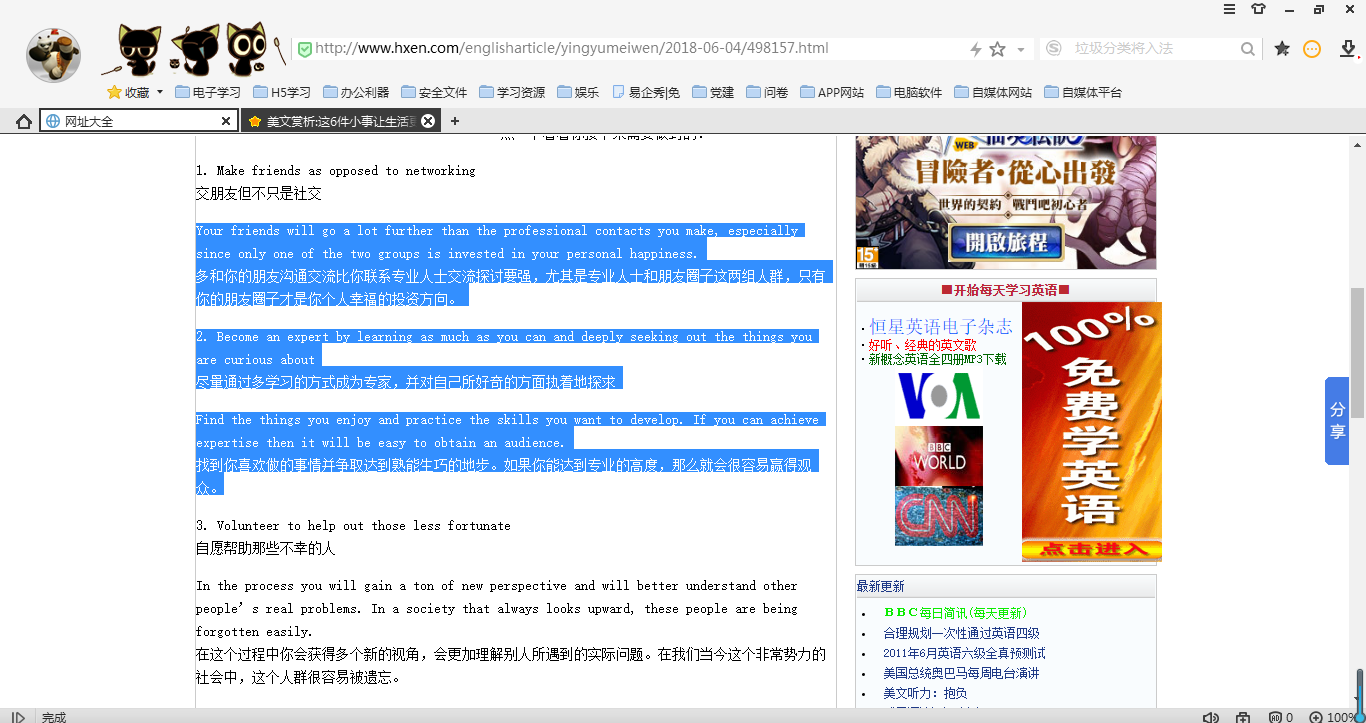Open the 电子学习 bookmark folder
Viewport: 1366px width, 723px height.
pos(208,92)
